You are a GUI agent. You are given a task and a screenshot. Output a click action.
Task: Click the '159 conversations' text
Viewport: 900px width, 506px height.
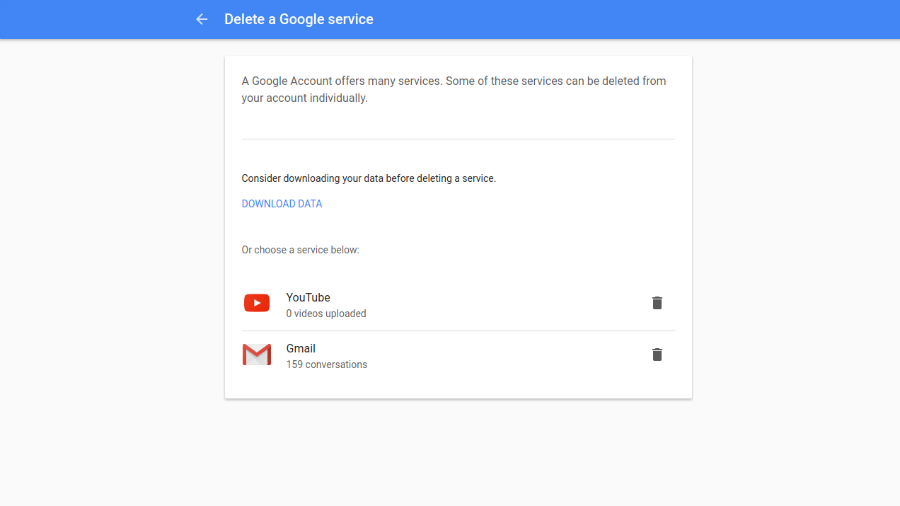pyautogui.click(x=327, y=365)
